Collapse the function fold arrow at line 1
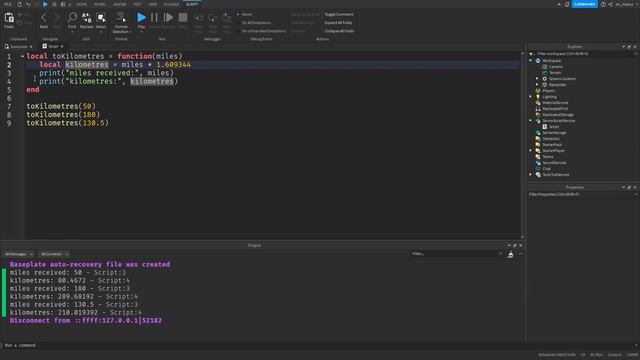 click(22, 56)
